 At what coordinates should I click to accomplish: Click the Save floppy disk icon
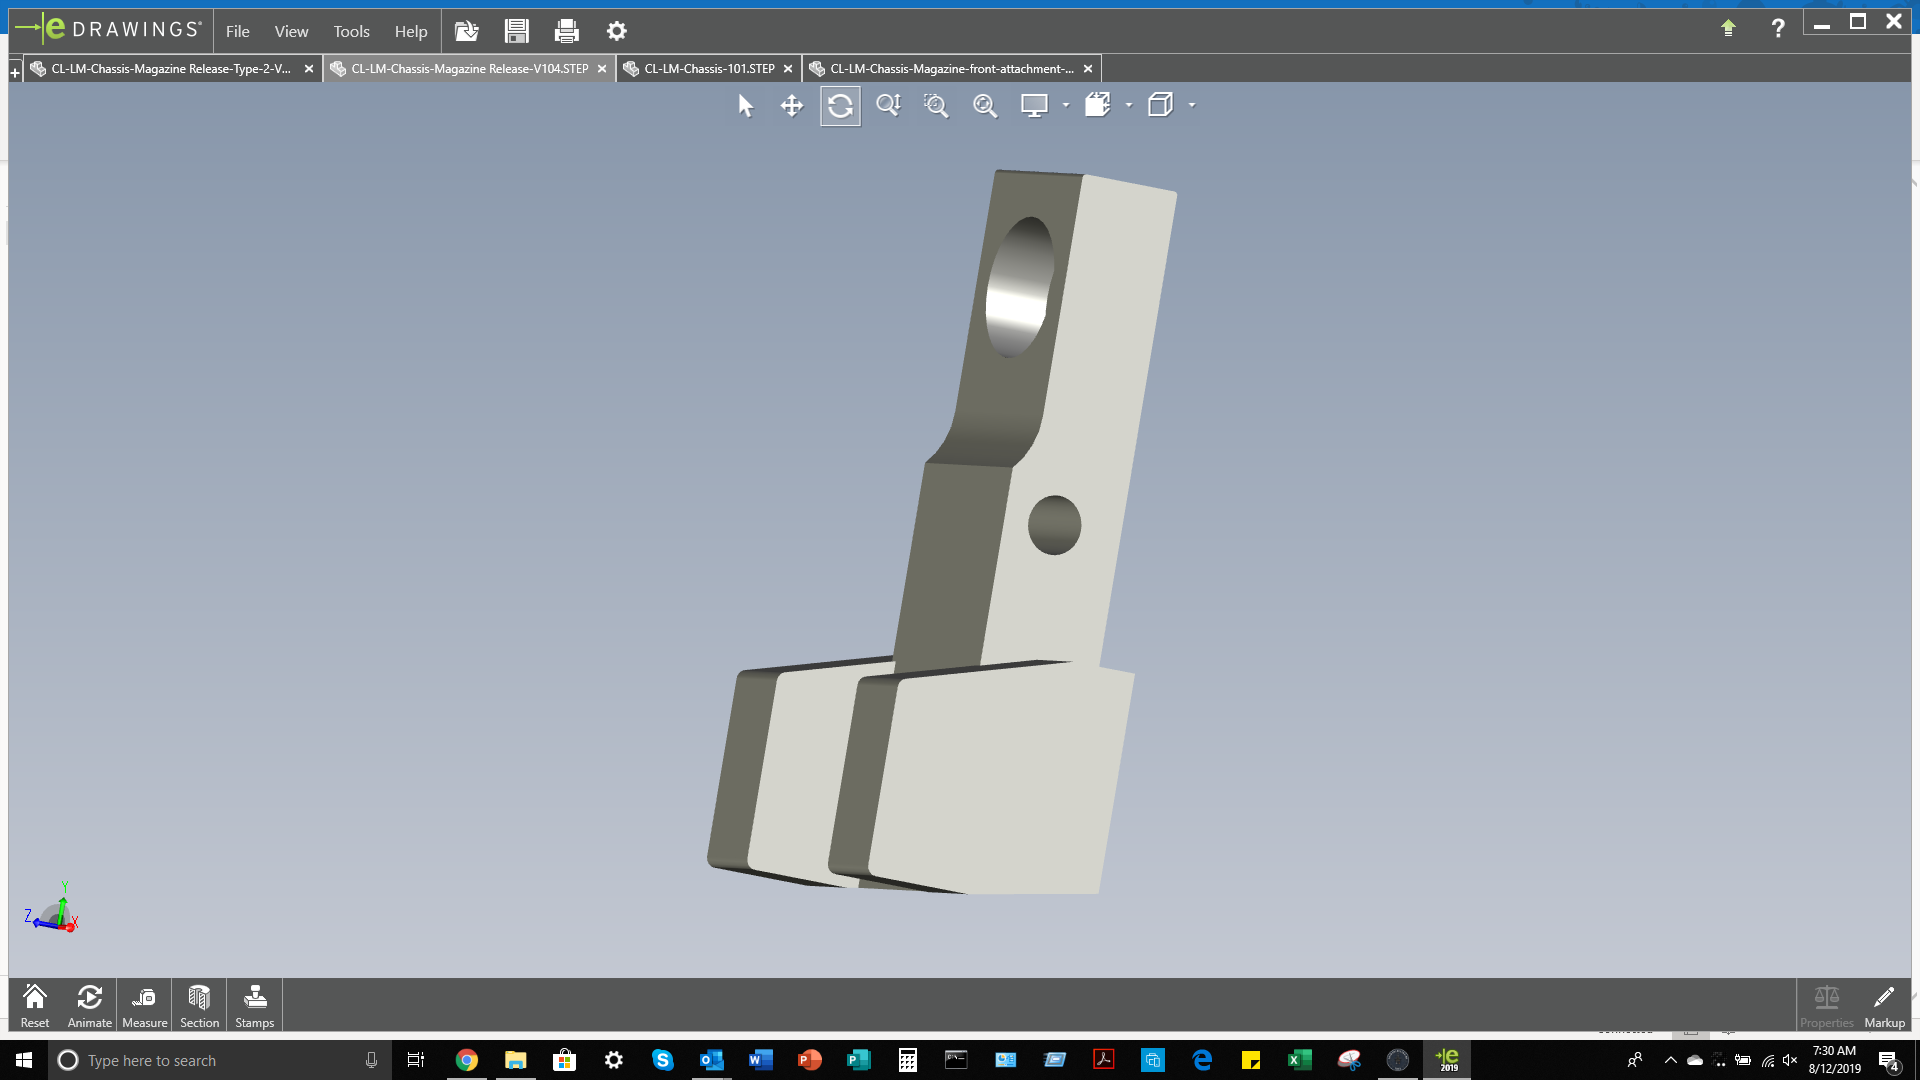(516, 31)
